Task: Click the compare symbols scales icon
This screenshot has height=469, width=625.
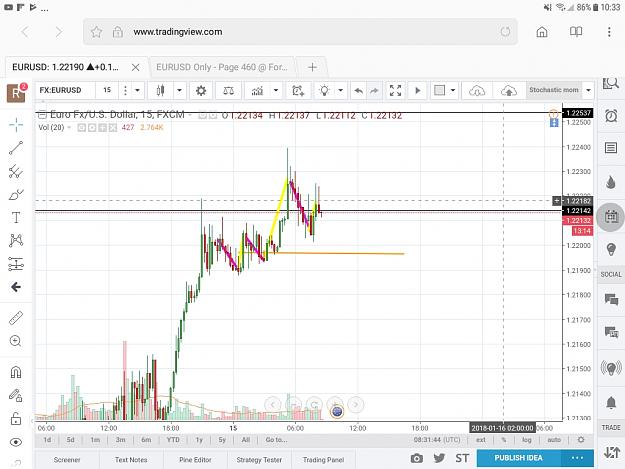Action: 228,90
